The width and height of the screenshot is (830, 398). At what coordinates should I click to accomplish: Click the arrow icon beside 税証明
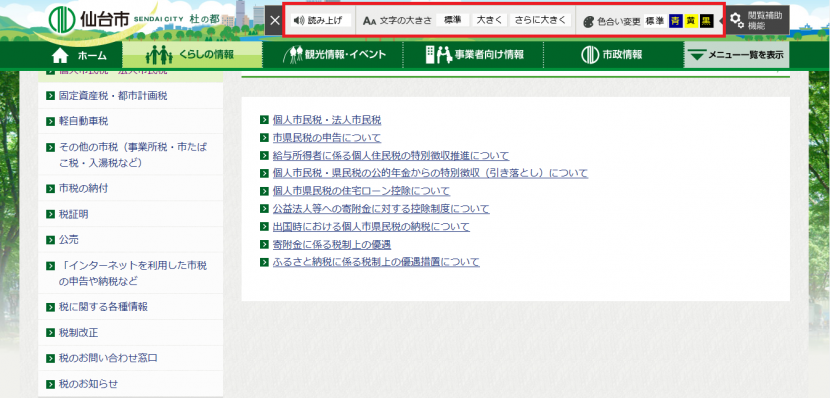(x=50, y=214)
